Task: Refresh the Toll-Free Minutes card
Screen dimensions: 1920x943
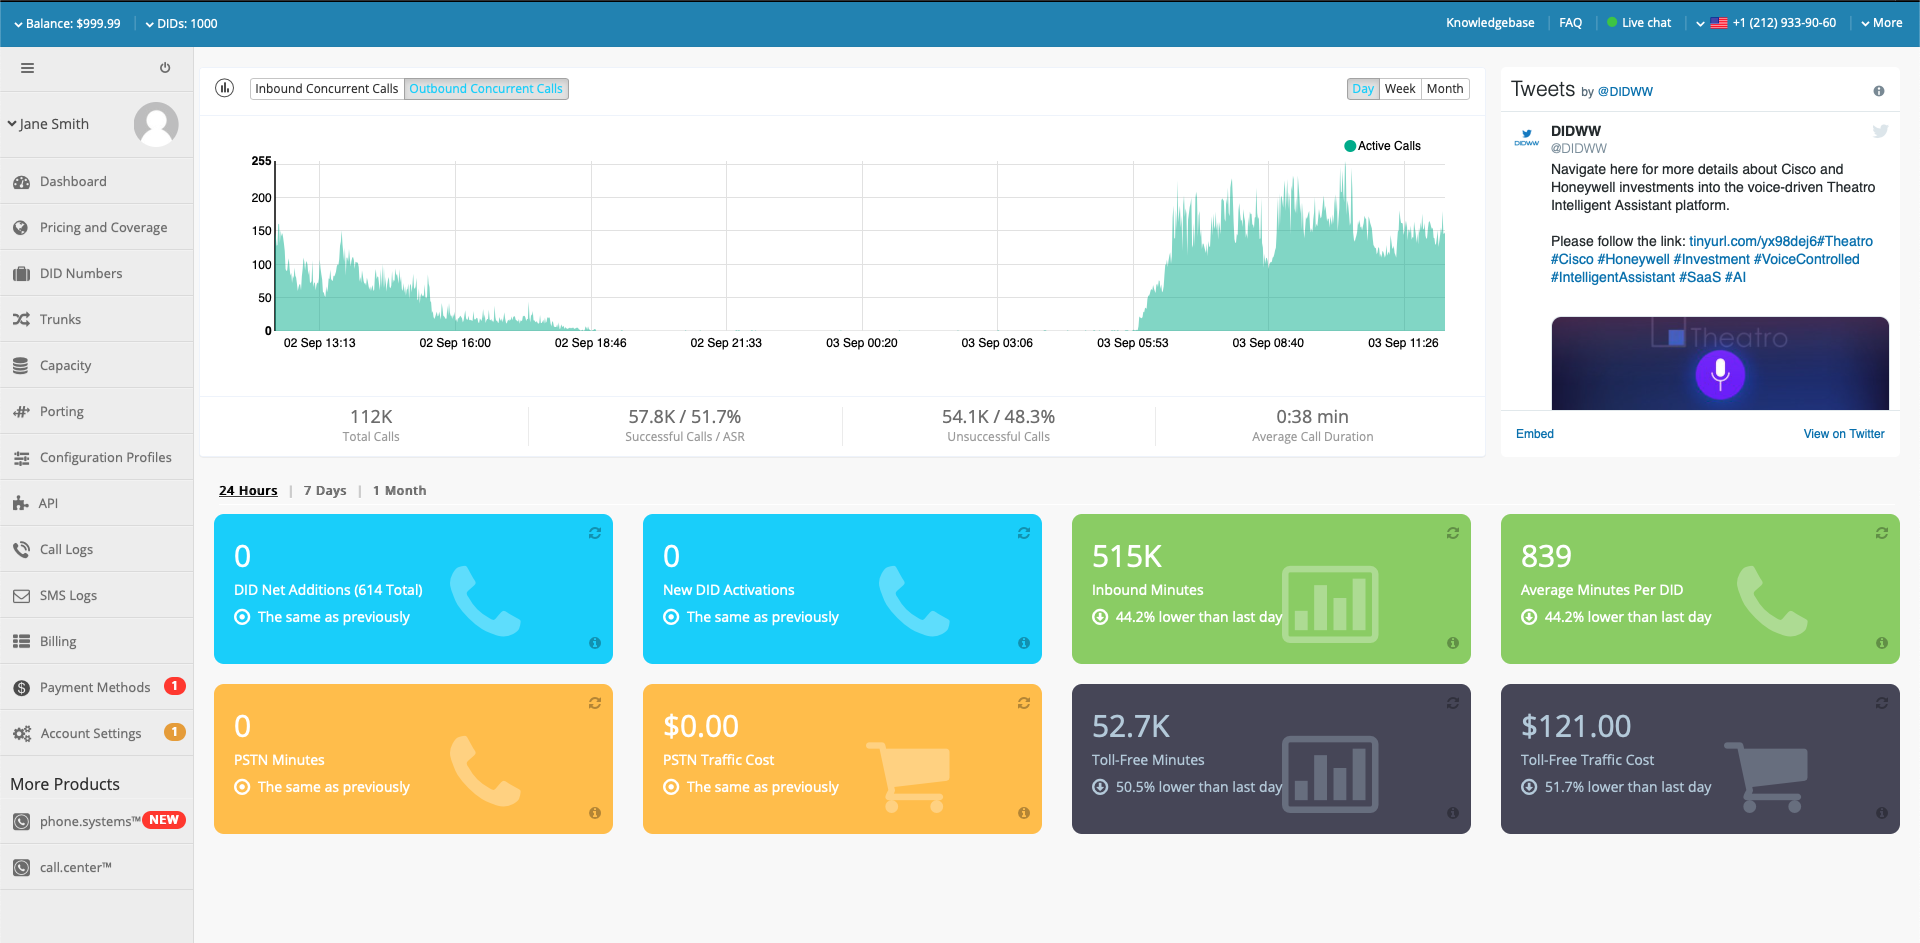Action: [1453, 703]
